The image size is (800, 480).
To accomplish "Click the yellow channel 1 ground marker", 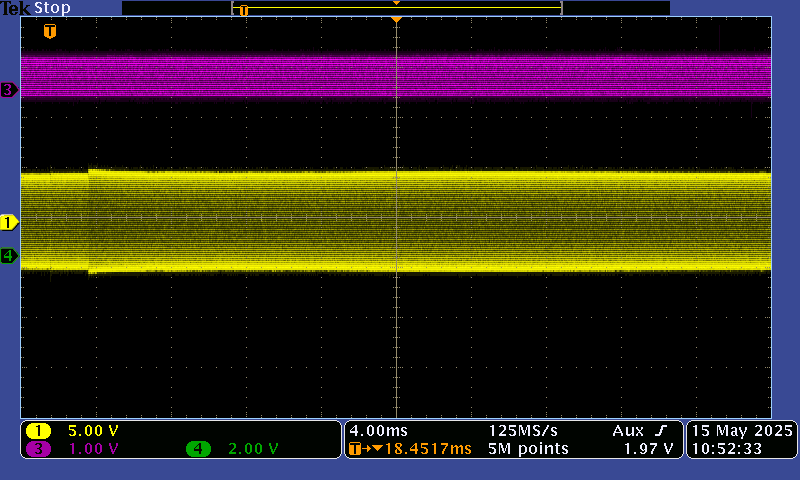I will pos(9,222).
